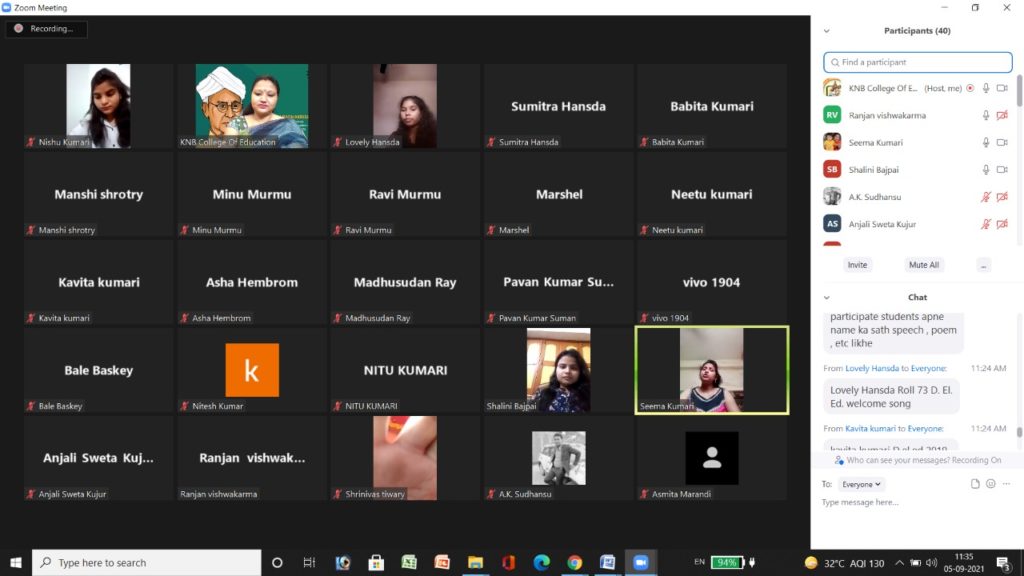Click muted microphone icon for Anjali Sweta Kujur
This screenshot has height=576, width=1024.
tap(986, 224)
